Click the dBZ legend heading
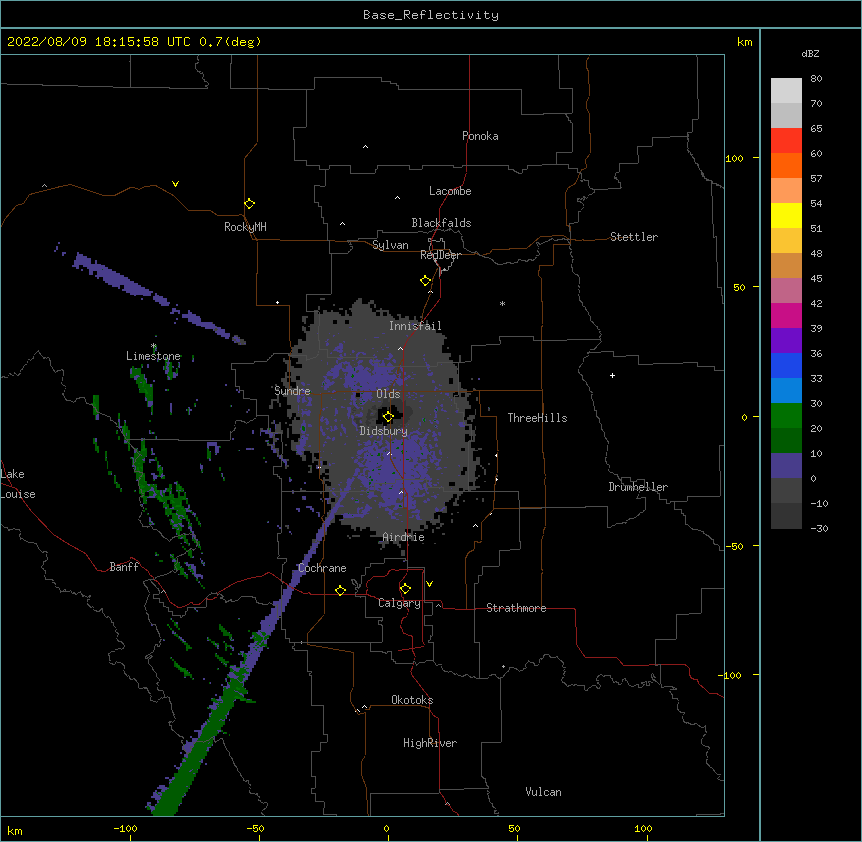862x842 pixels. [x=810, y=53]
